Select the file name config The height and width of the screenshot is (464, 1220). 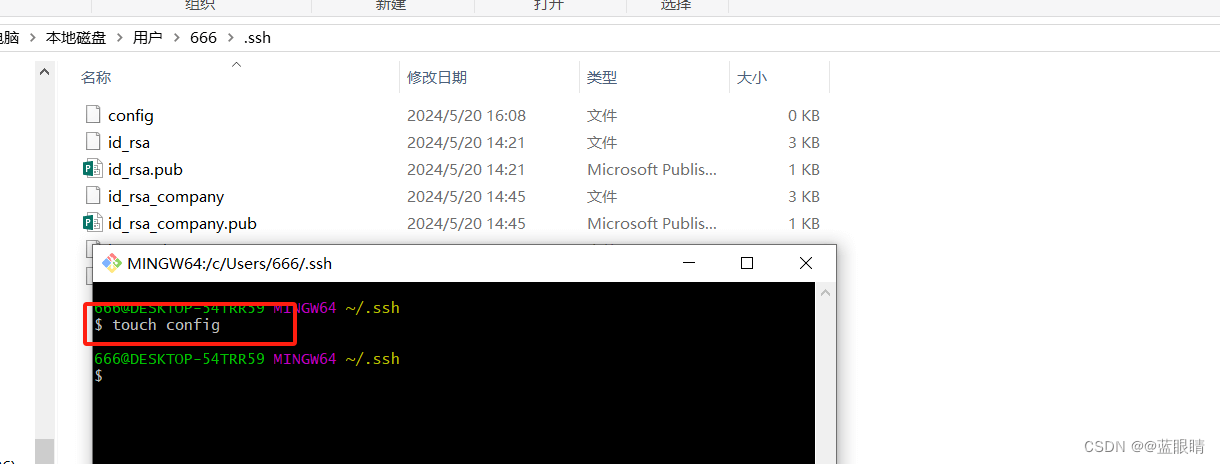(x=131, y=115)
